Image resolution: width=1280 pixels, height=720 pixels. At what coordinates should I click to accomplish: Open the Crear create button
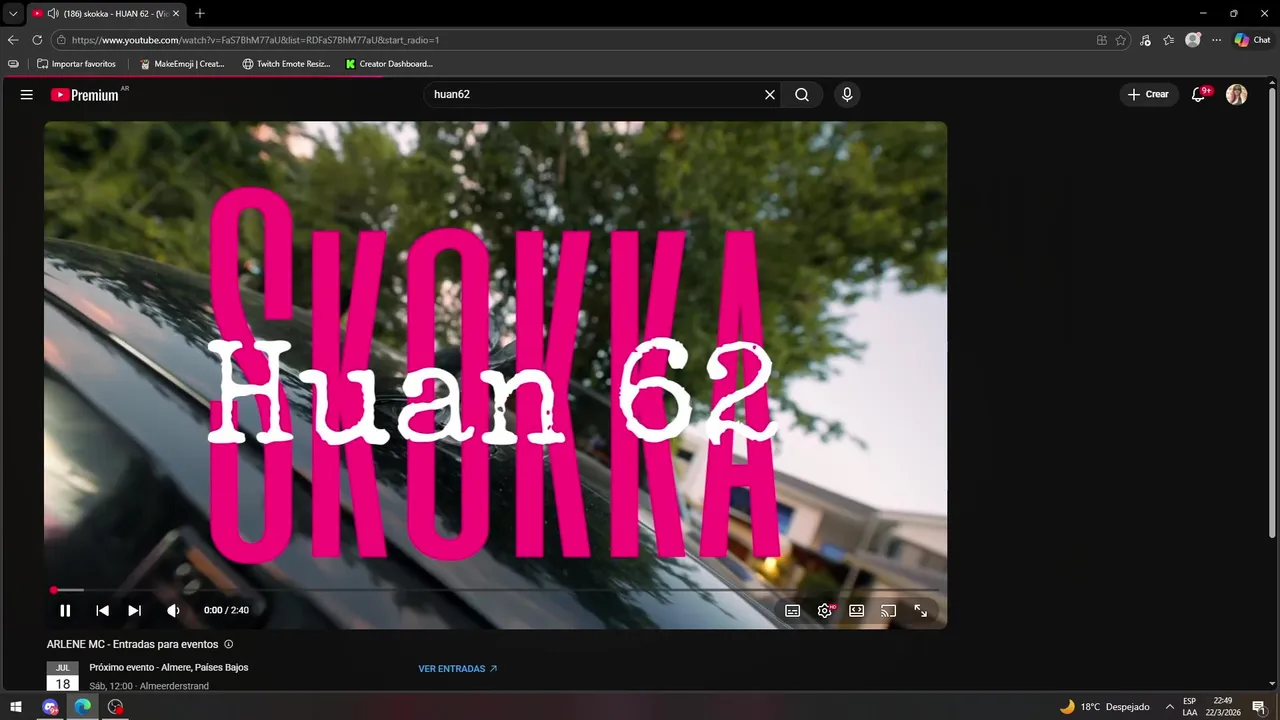click(1148, 94)
